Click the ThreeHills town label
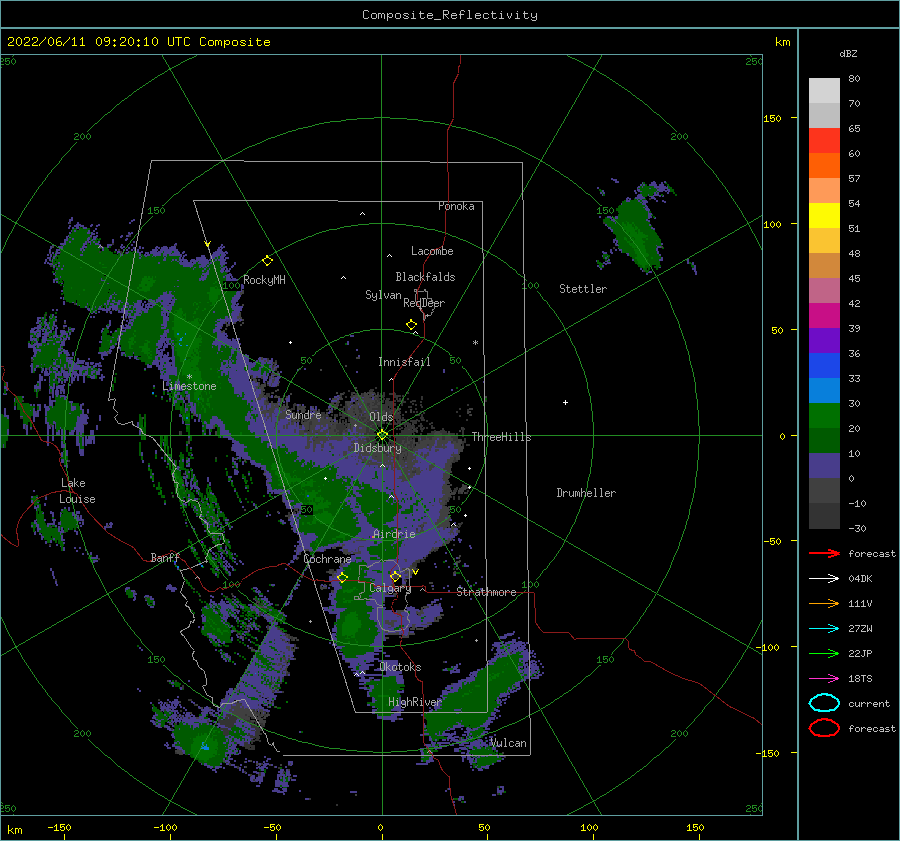This screenshot has width=900, height=841. tap(502, 437)
